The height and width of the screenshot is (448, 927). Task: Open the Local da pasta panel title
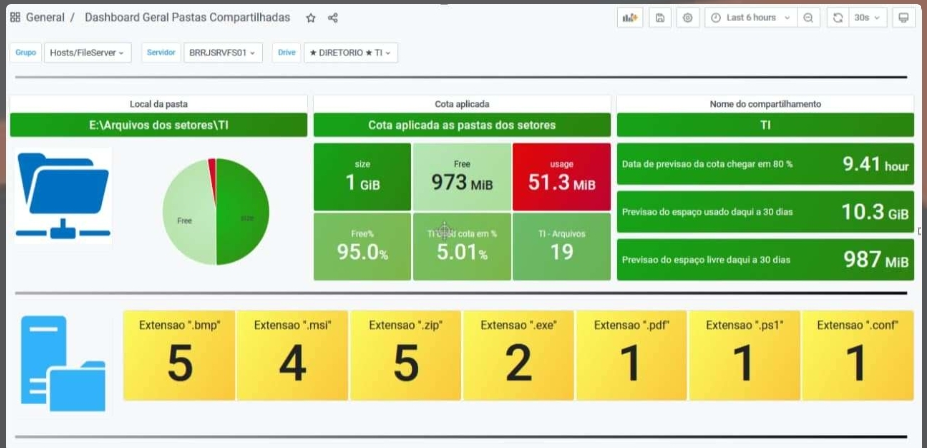tap(158, 104)
